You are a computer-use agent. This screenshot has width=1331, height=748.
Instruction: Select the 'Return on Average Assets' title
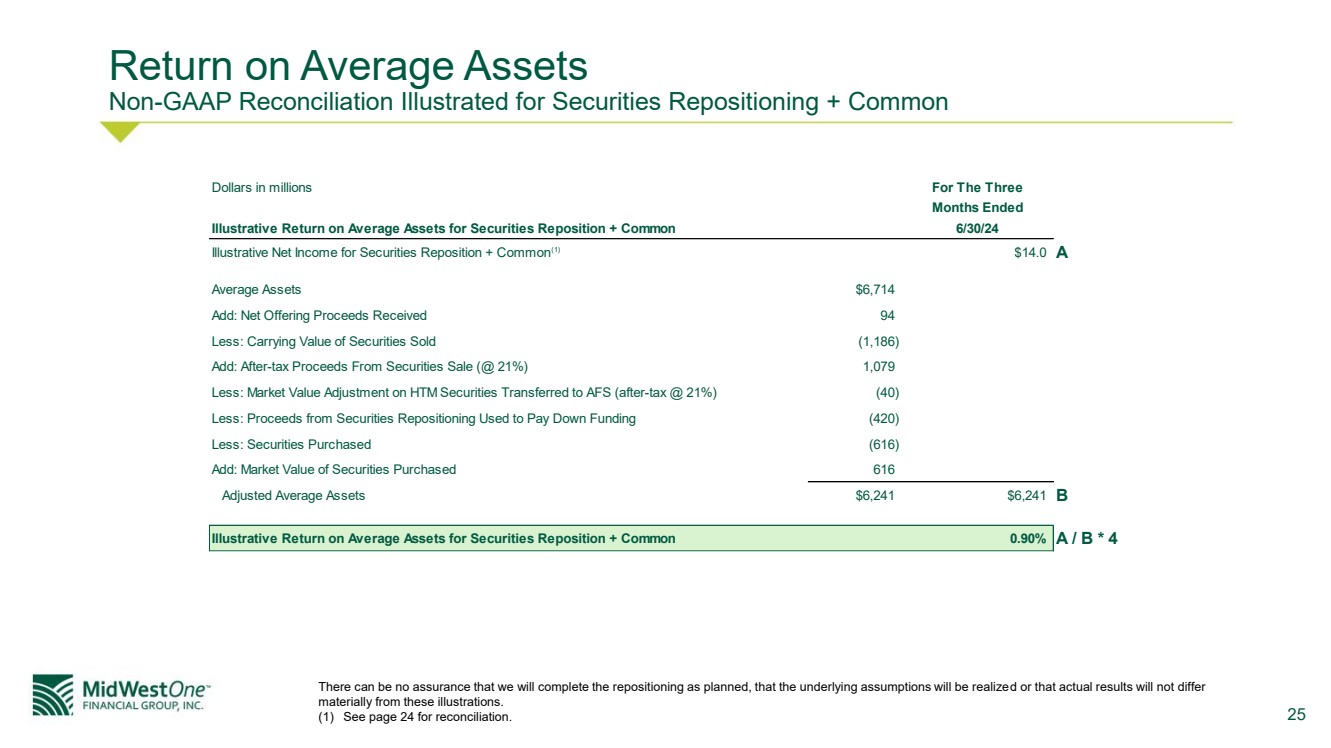click(x=348, y=66)
